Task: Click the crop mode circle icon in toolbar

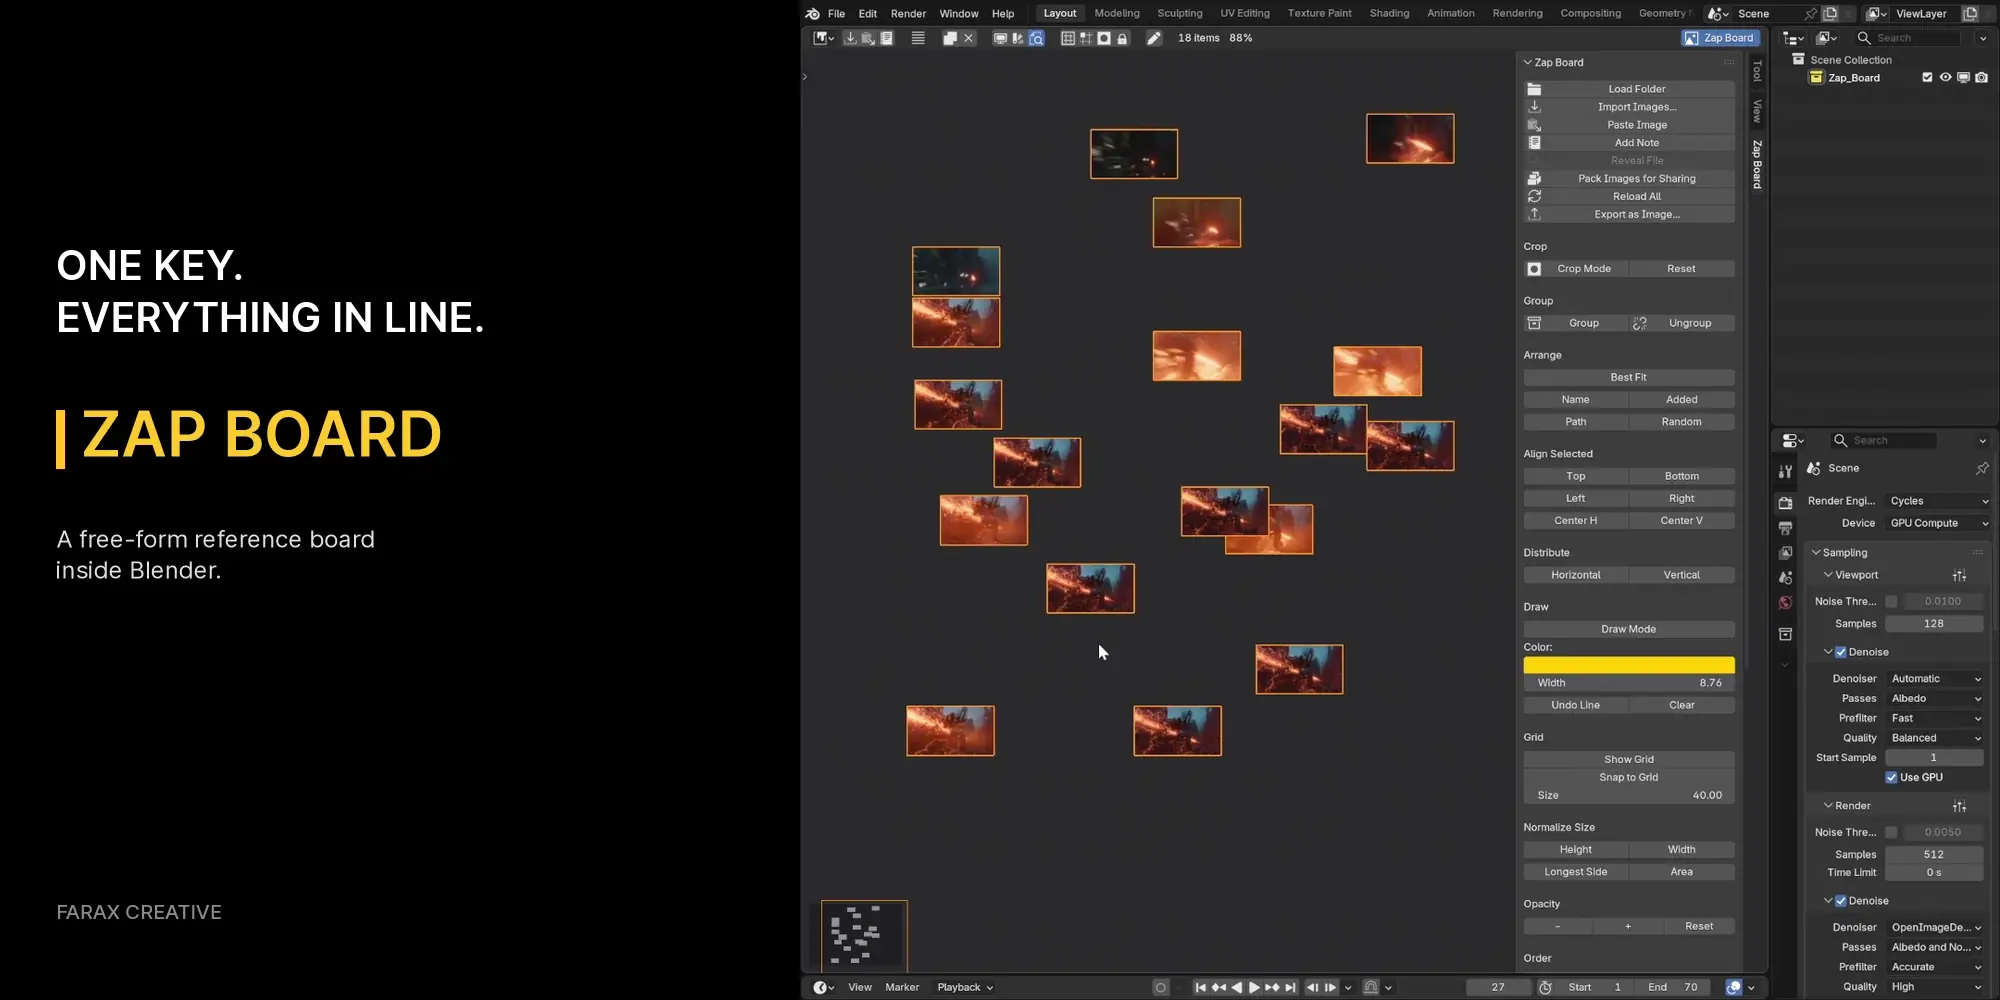Action: click(1104, 38)
